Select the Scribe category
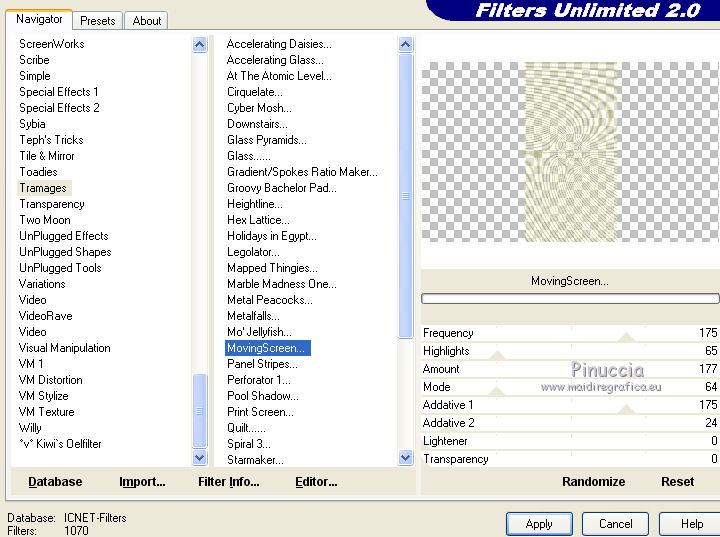 tap(34, 60)
